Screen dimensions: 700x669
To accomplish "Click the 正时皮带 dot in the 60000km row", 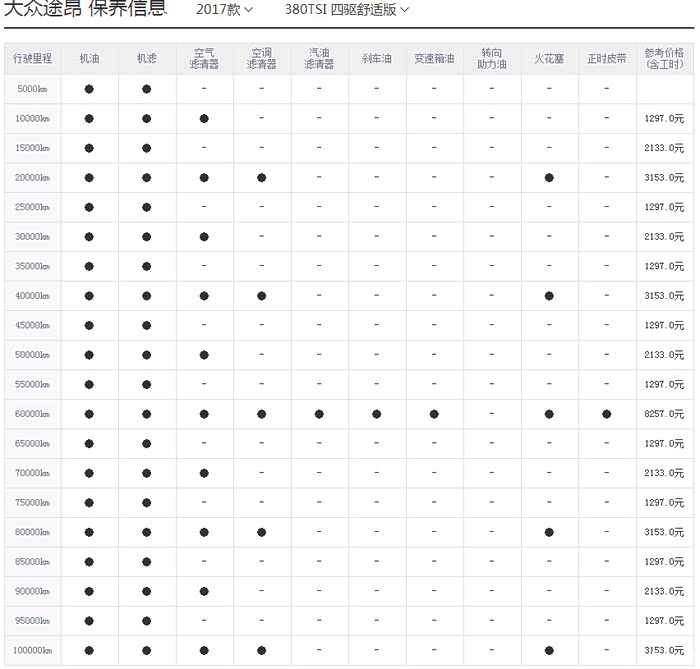I will (607, 414).
